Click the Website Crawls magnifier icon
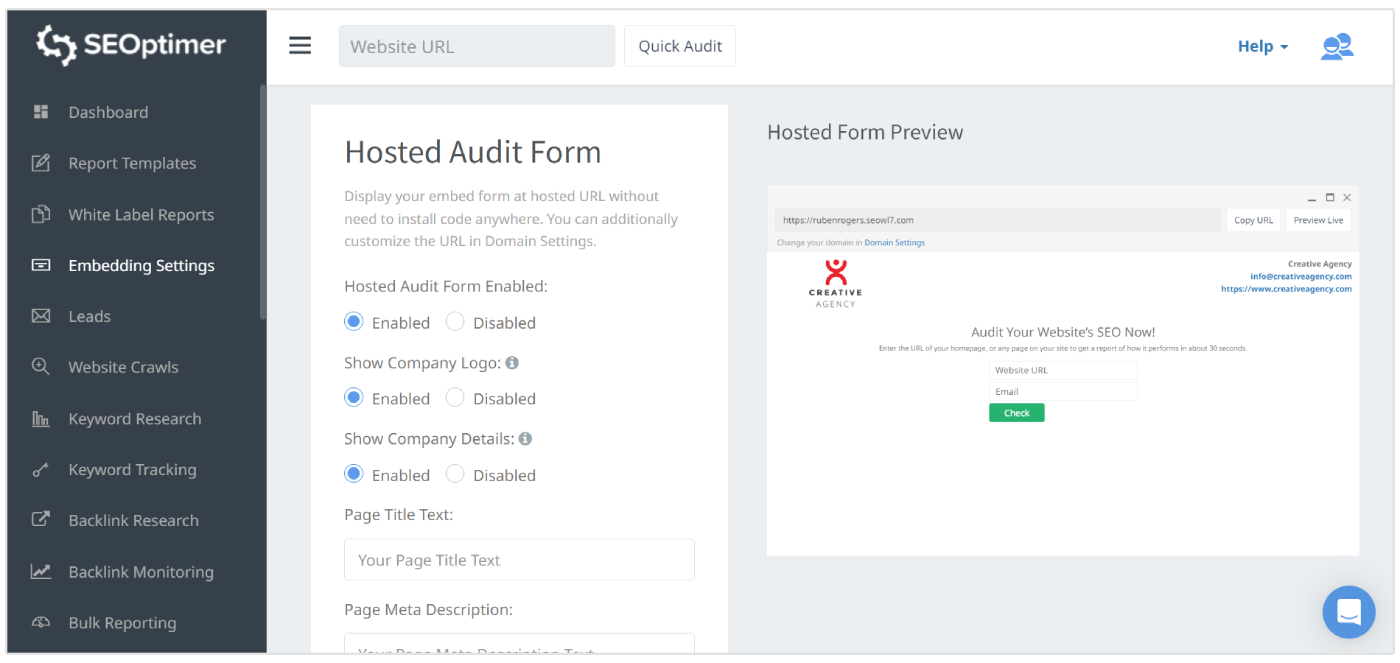Image resolution: width=1400 pixels, height=663 pixels. 41,367
